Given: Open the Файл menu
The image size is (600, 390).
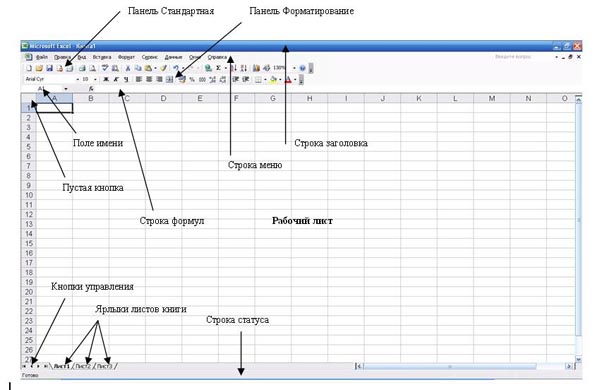Looking at the screenshot, I should [x=42, y=57].
